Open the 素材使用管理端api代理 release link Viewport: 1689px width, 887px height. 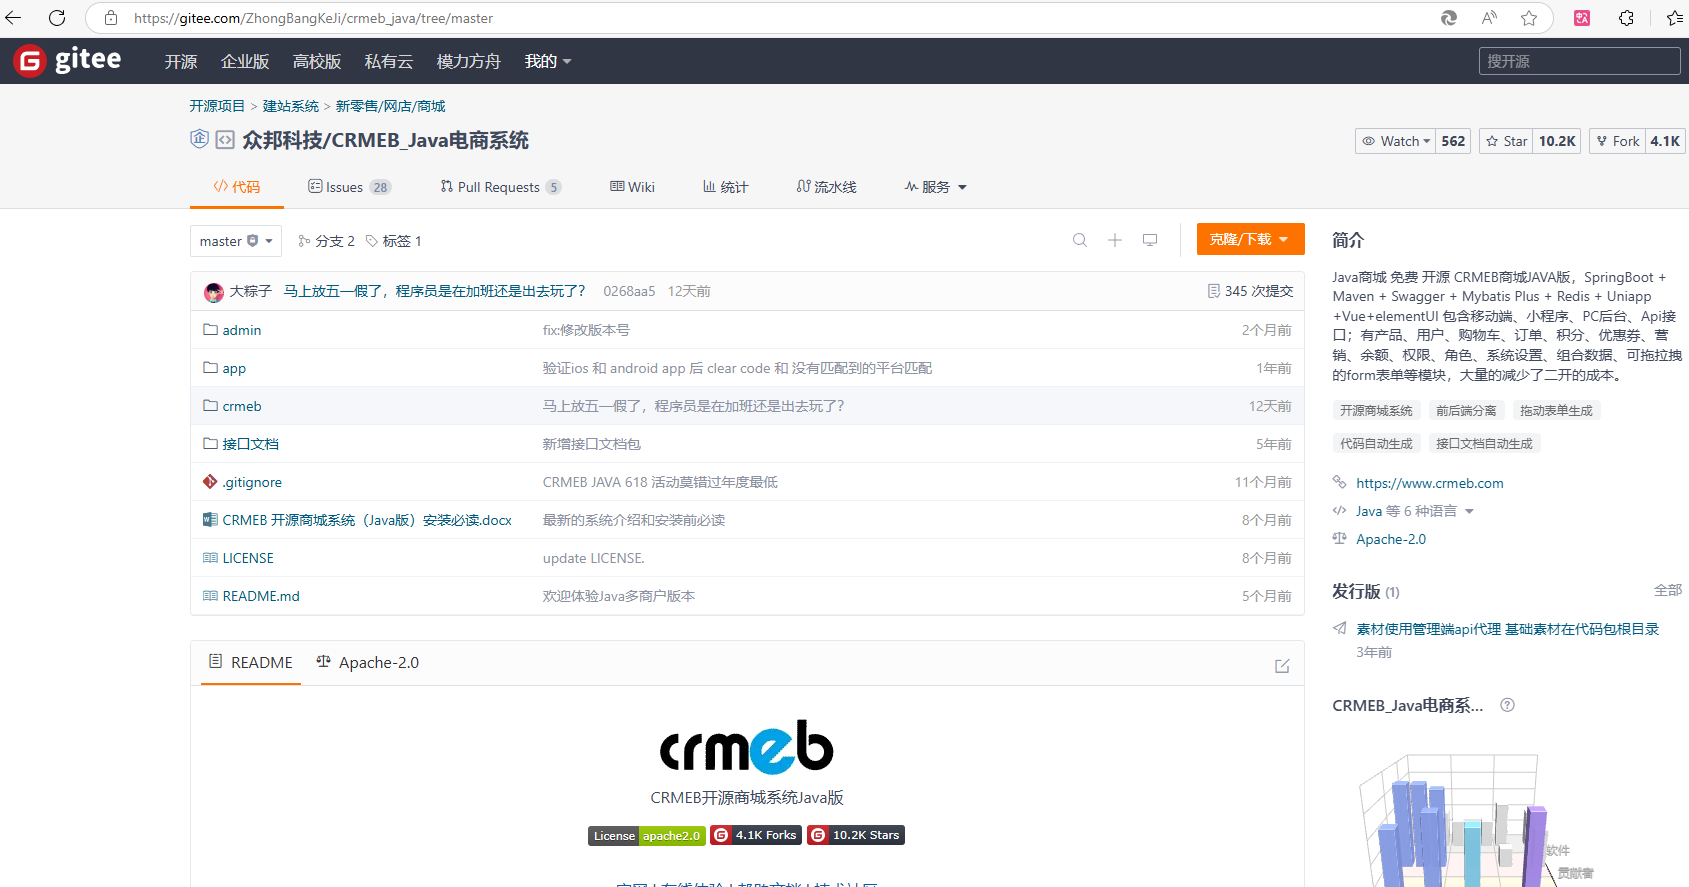point(1508,629)
